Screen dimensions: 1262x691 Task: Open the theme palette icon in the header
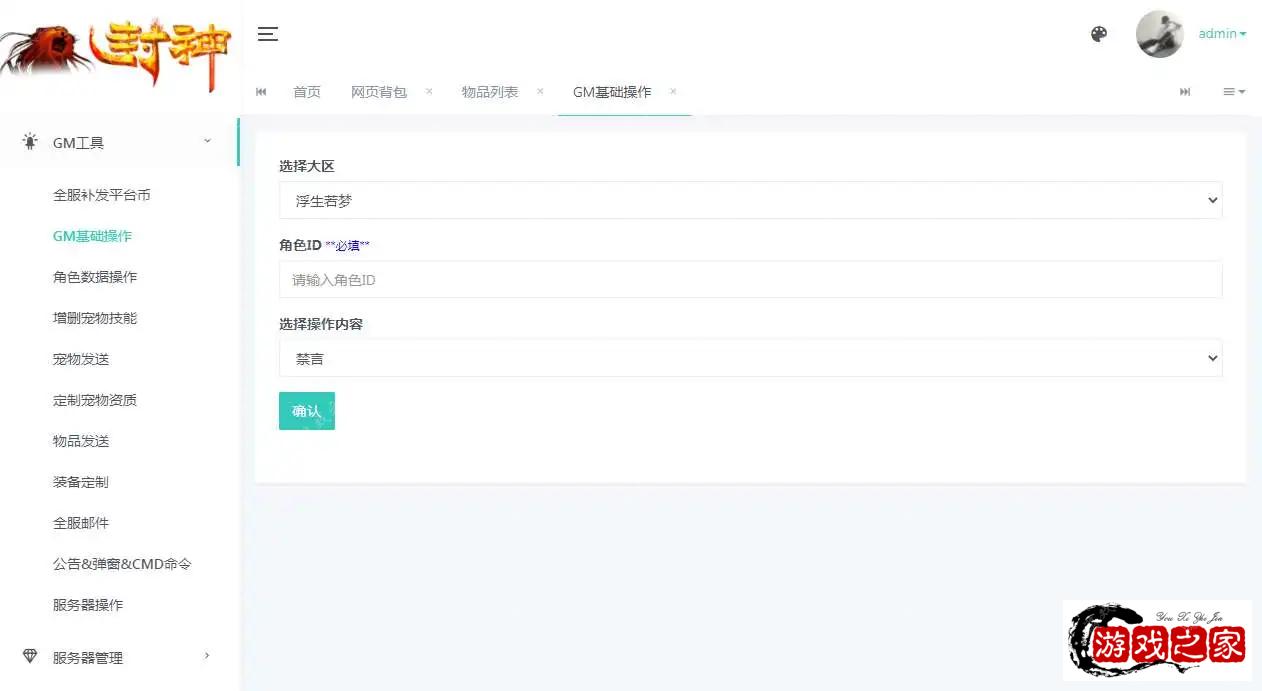click(1098, 33)
